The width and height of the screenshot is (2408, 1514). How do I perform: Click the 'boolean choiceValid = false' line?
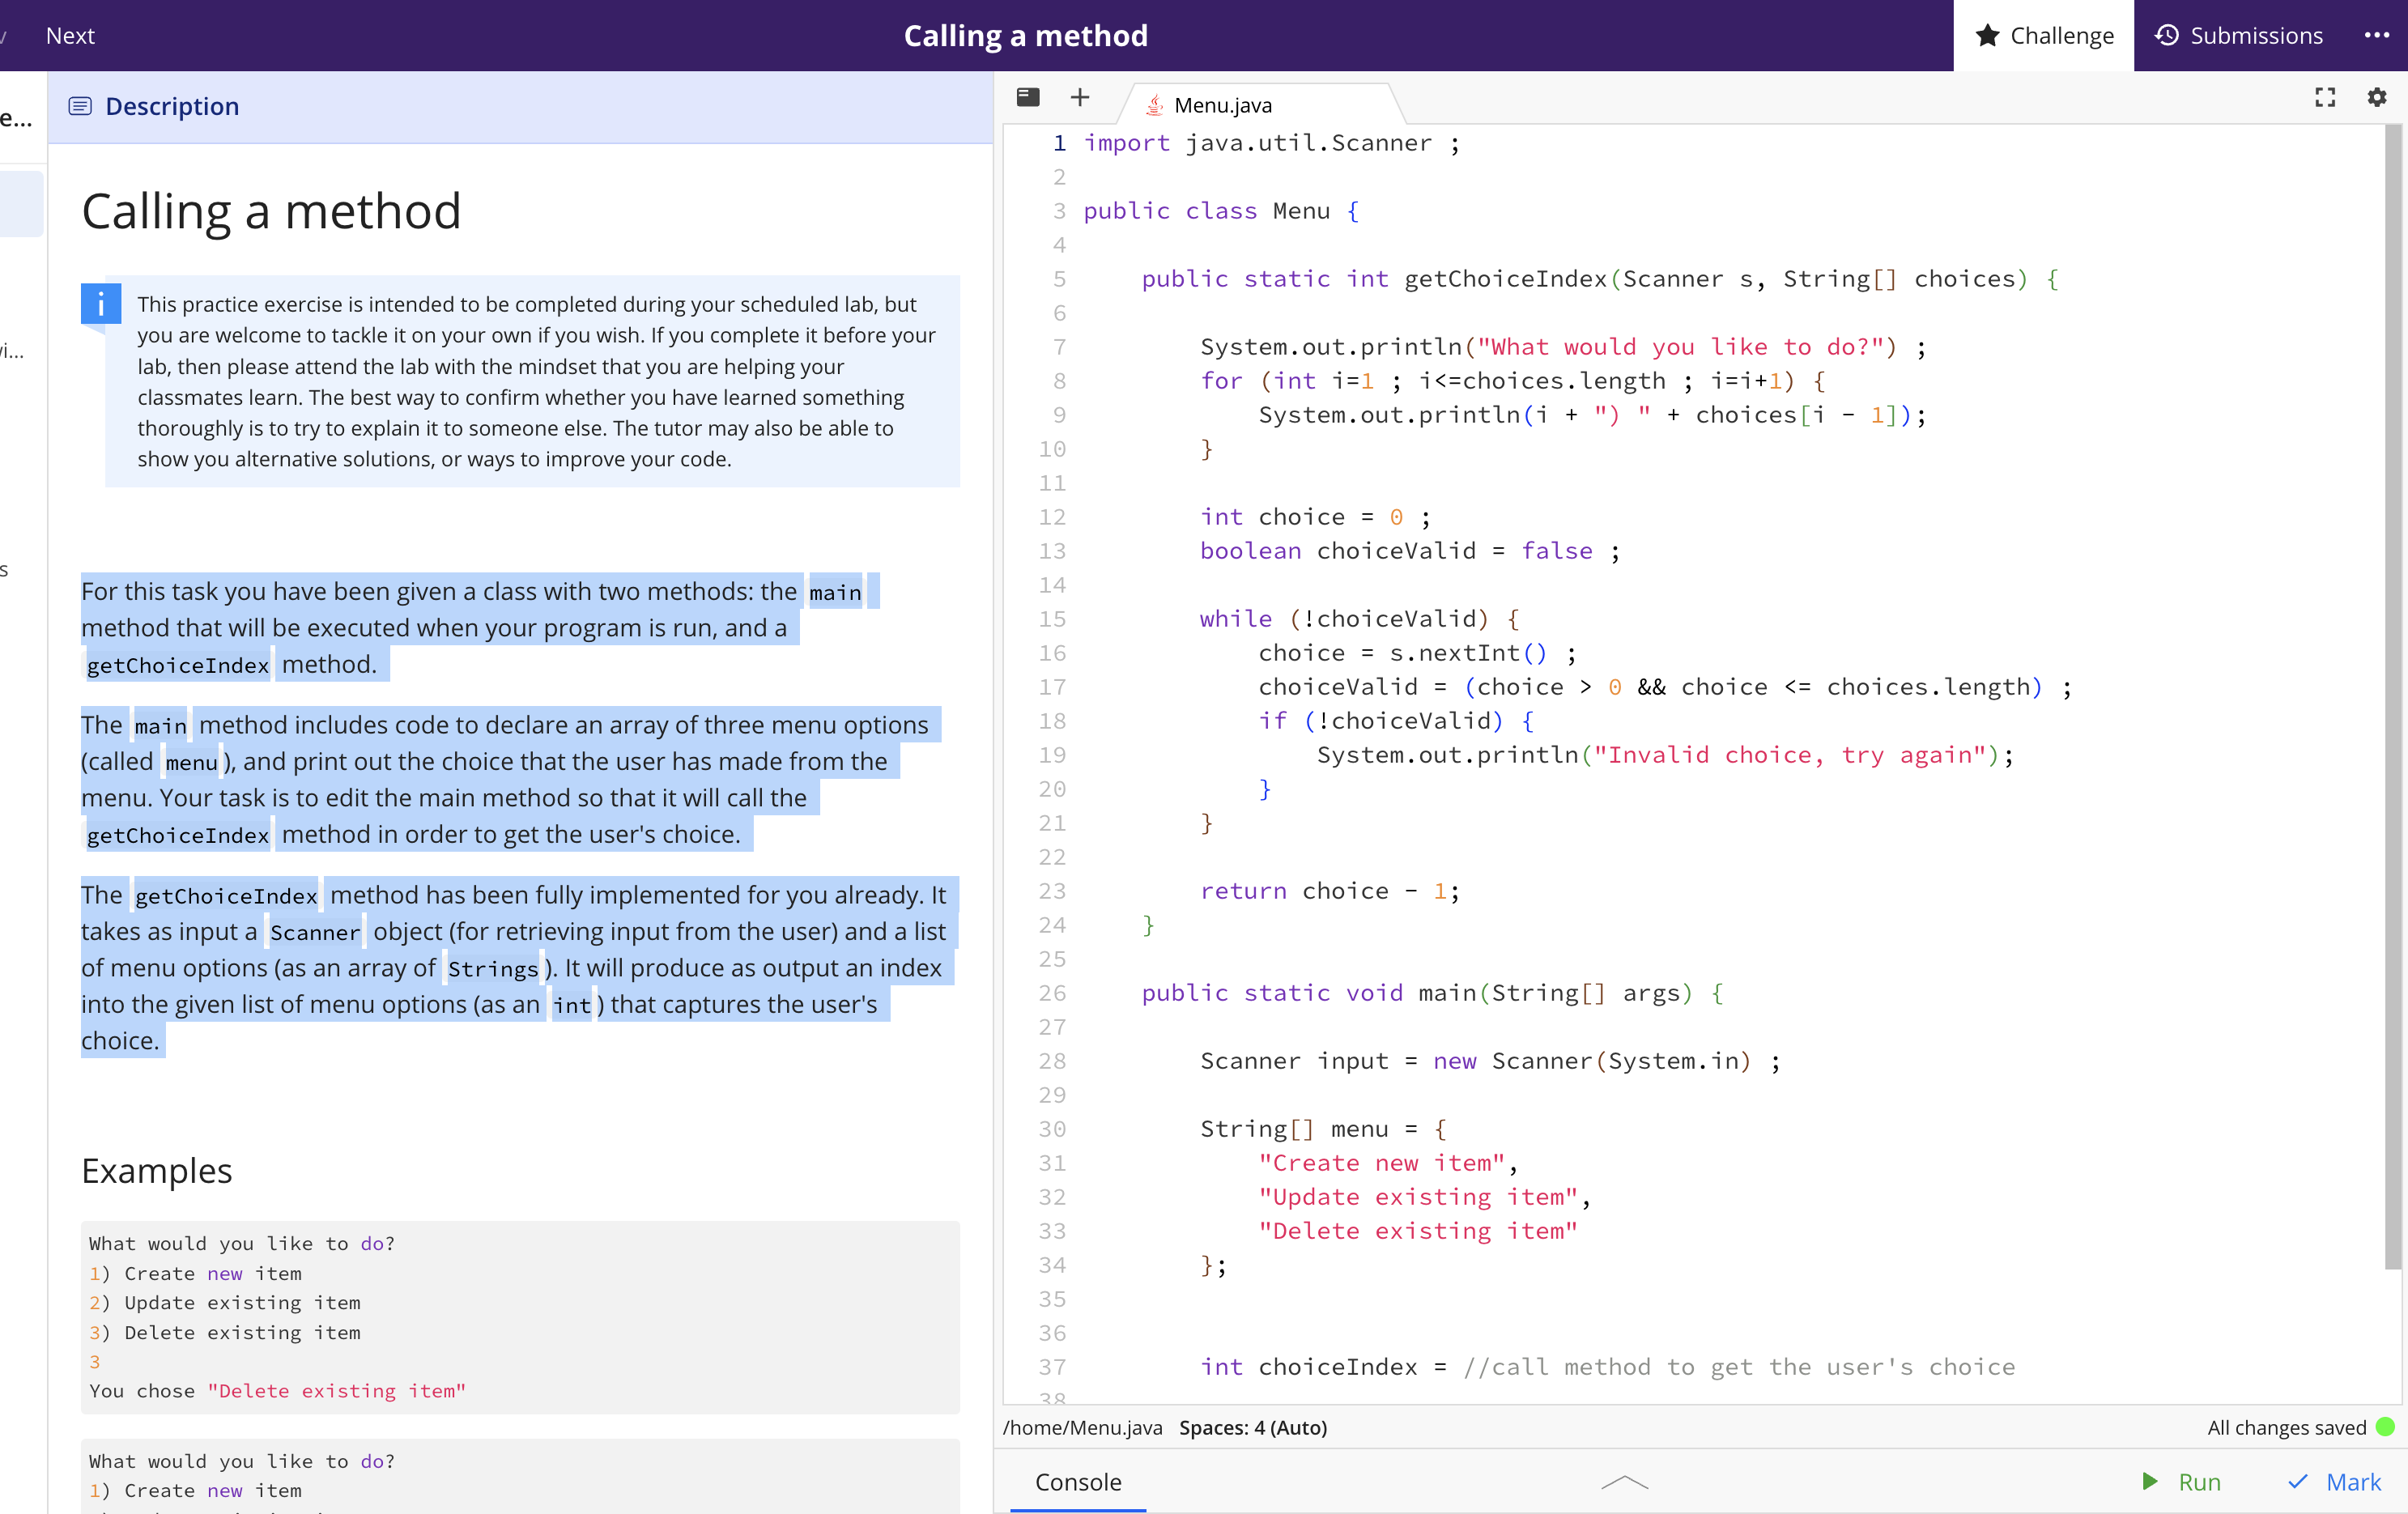(x=1410, y=550)
